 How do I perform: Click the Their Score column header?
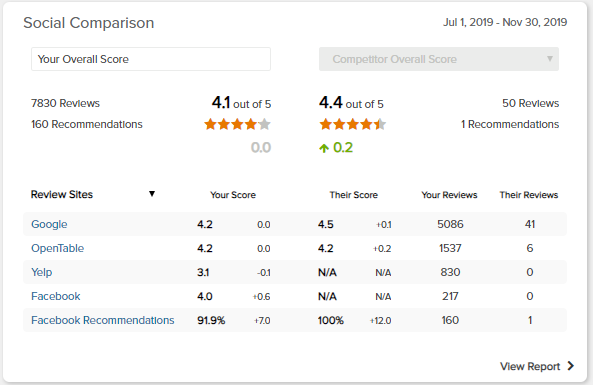(354, 195)
